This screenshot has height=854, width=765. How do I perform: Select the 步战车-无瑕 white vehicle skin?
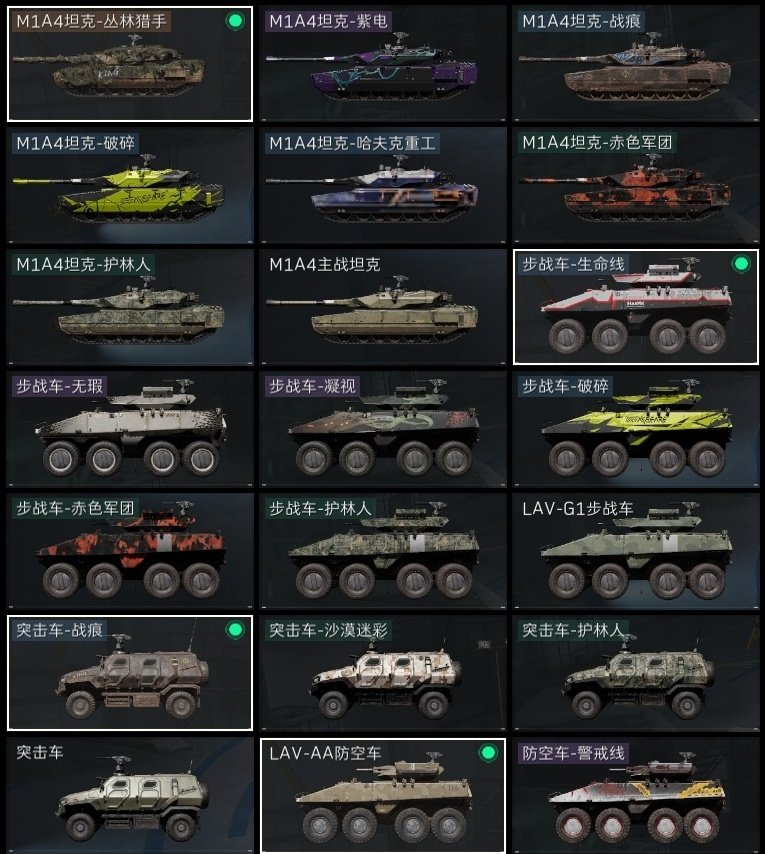point(130,429)
